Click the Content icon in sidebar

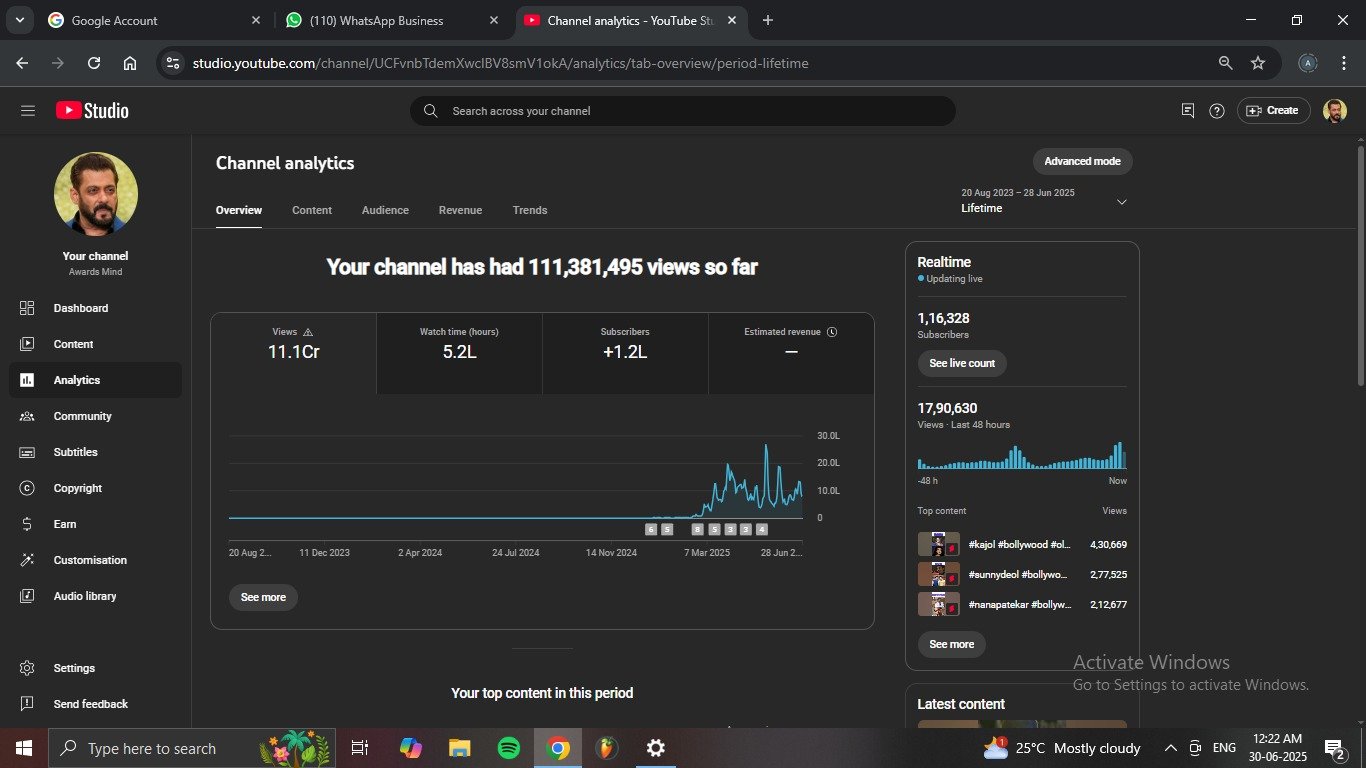pos(27,344)
